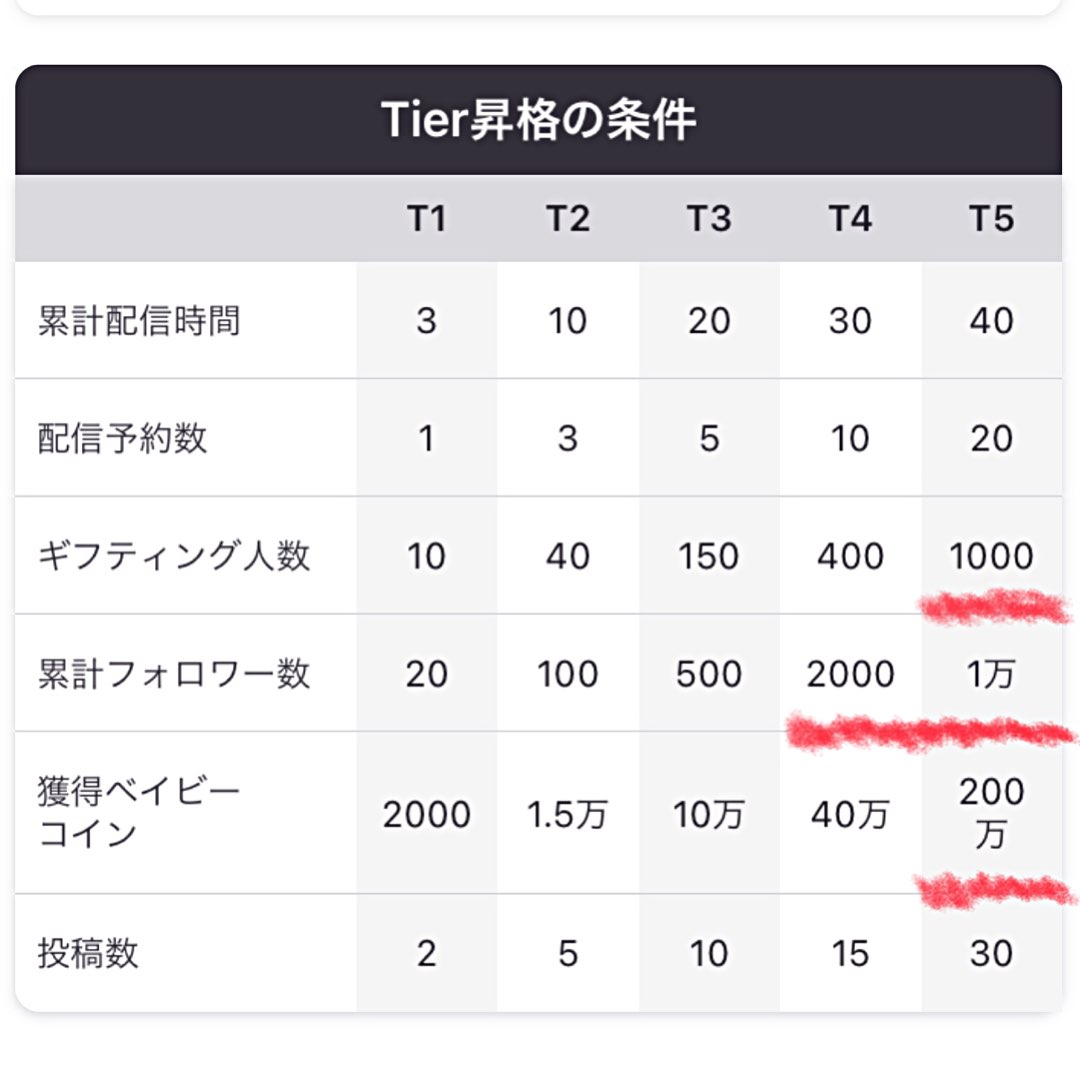Image resolution: width=1080 pixels, height=1080 pixels.
Task: Click the 累計配信時間 row label
Action: point(139,321)
